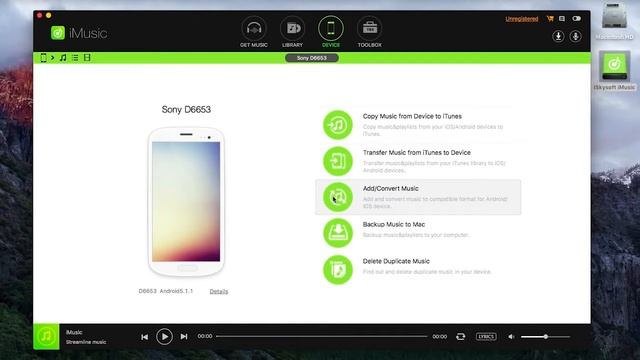
Task: Click the Add/Convert Music icon
Action: click(338, 197)
